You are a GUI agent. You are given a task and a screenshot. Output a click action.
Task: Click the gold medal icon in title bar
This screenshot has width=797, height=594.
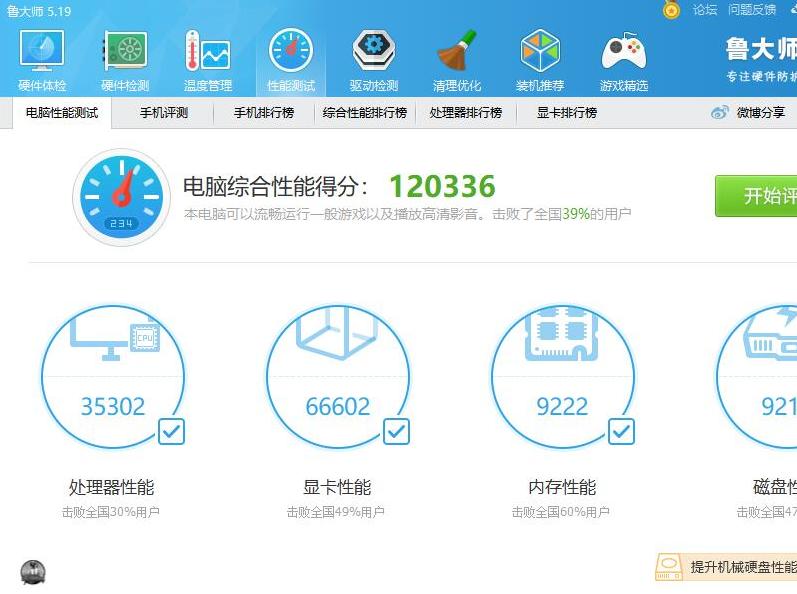671,10
